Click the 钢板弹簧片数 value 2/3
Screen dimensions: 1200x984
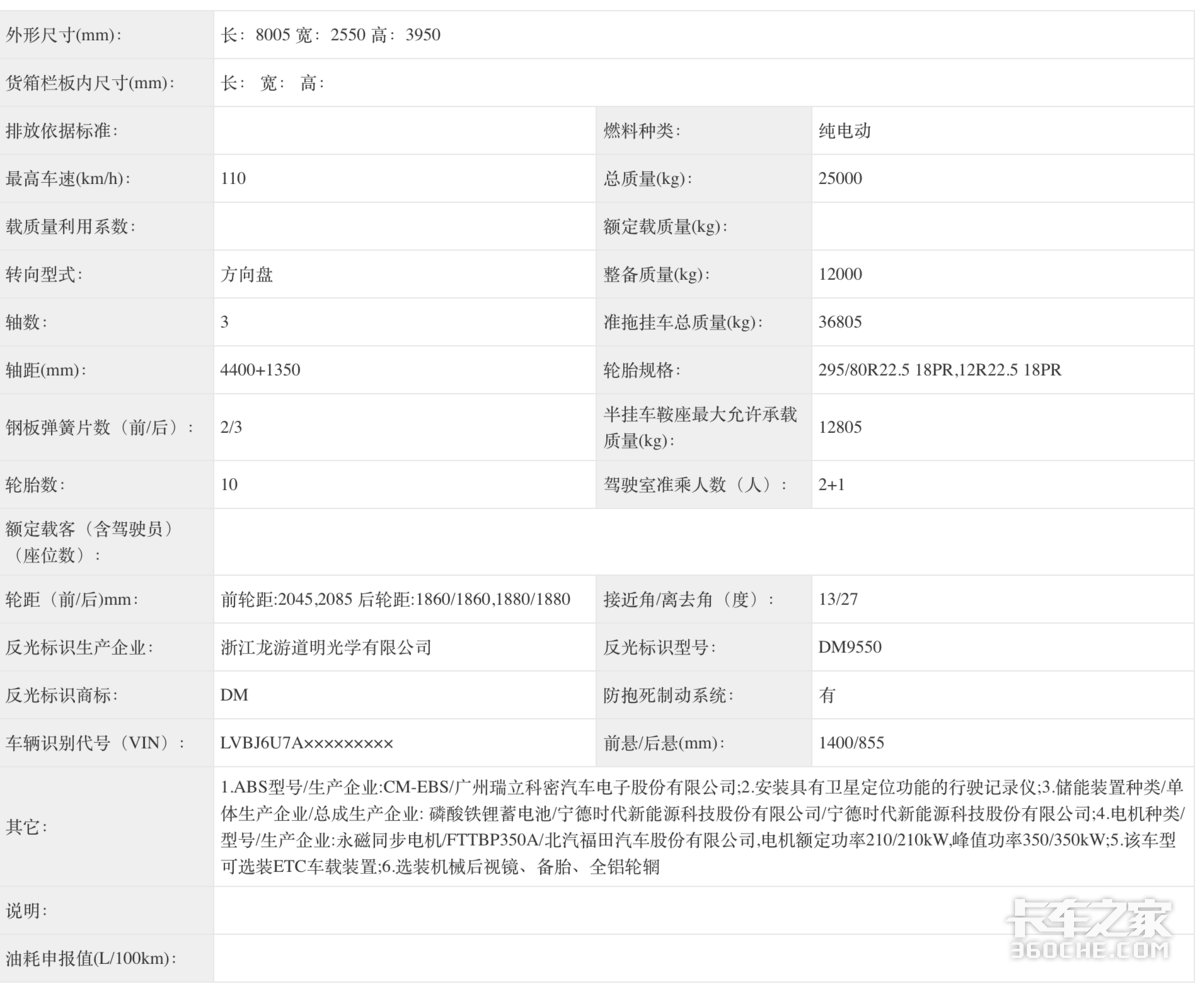point(231,427)
